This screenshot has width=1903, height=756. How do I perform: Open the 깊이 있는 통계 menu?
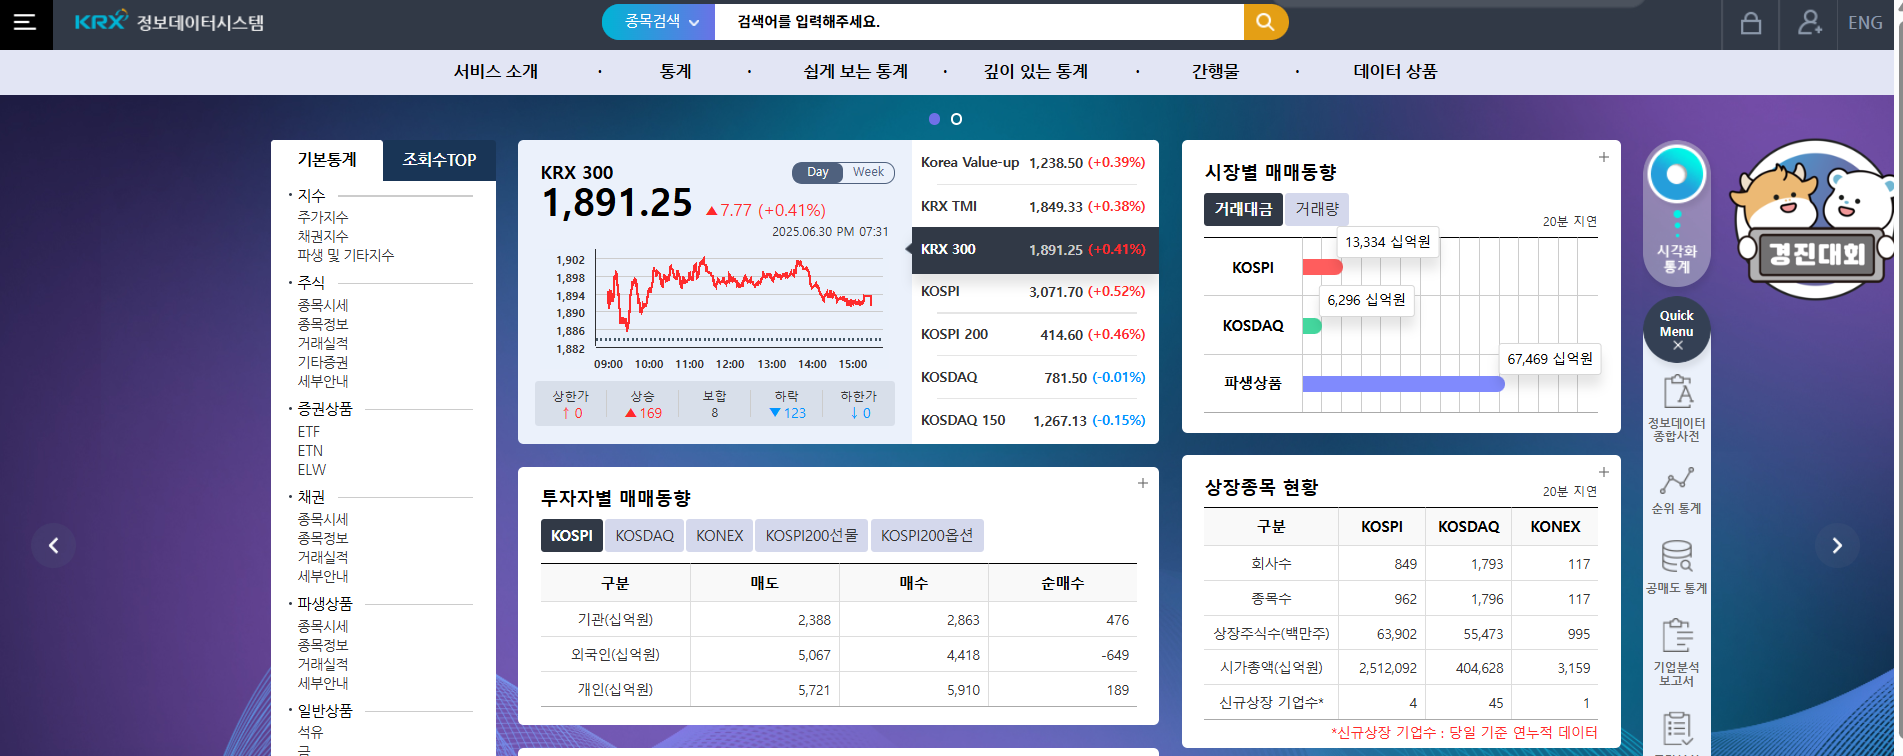[1036, 71]
